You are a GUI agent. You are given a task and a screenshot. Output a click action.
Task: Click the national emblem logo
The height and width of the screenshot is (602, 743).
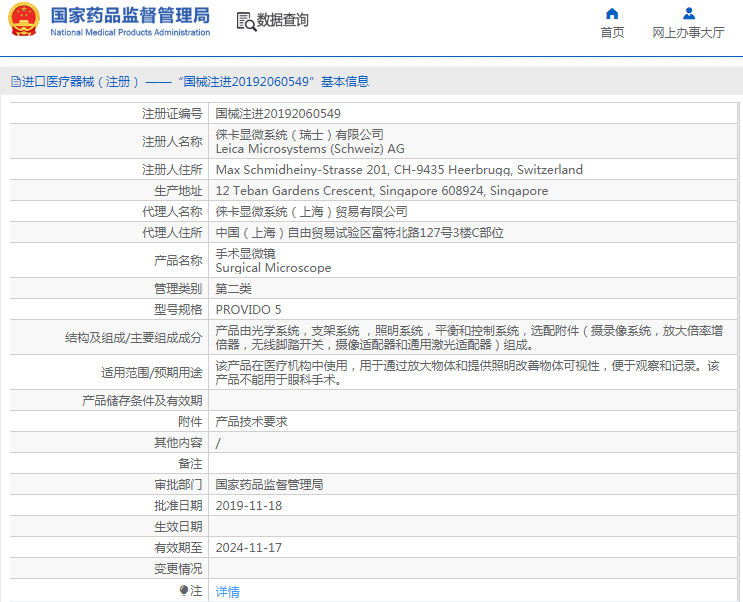pyautogui.click(x=24, y=19)
